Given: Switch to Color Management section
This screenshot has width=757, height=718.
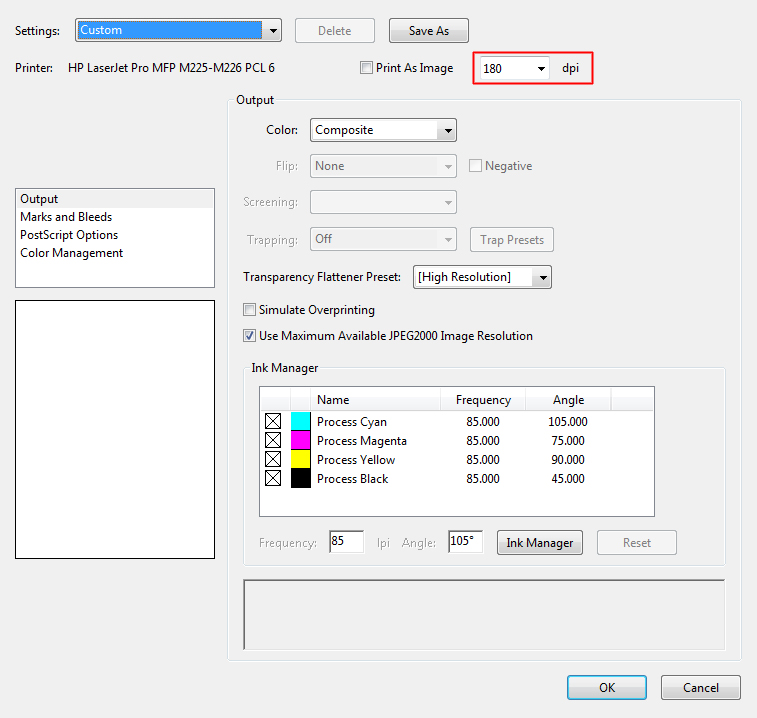Looking at the screenshot, I should pos(72,253).
